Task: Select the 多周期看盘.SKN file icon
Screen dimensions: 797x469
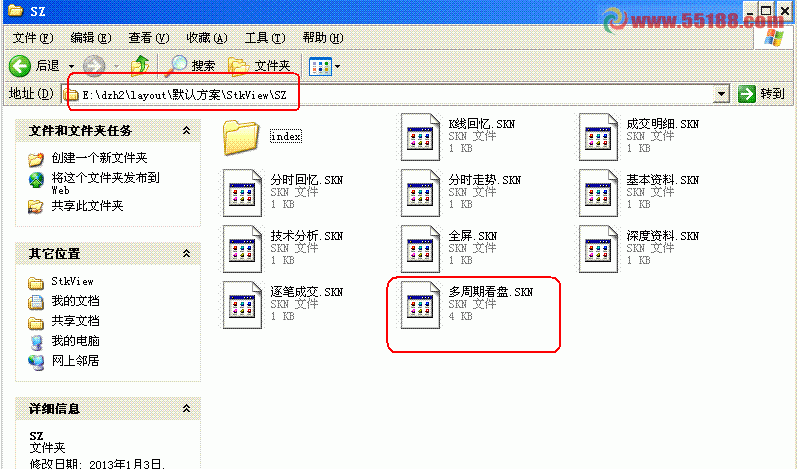Action: 420,305
